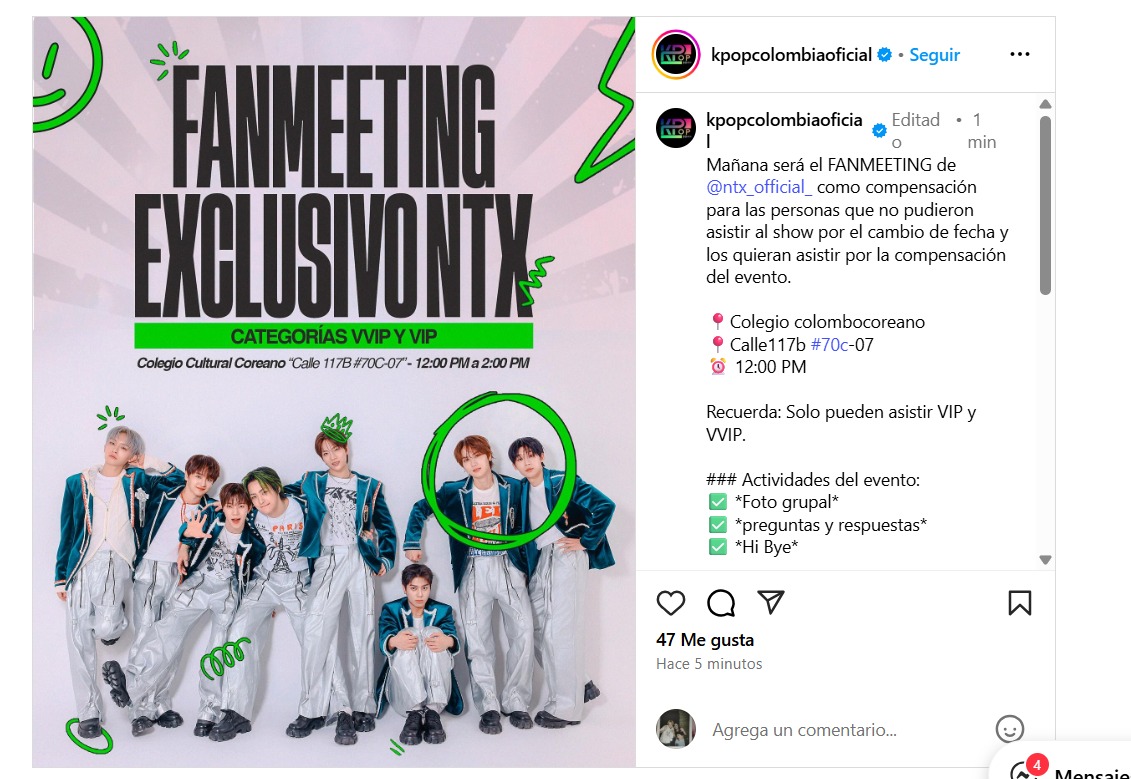Click the Fanmeeting Exclusivo NTX poster image

click(334, 392)
